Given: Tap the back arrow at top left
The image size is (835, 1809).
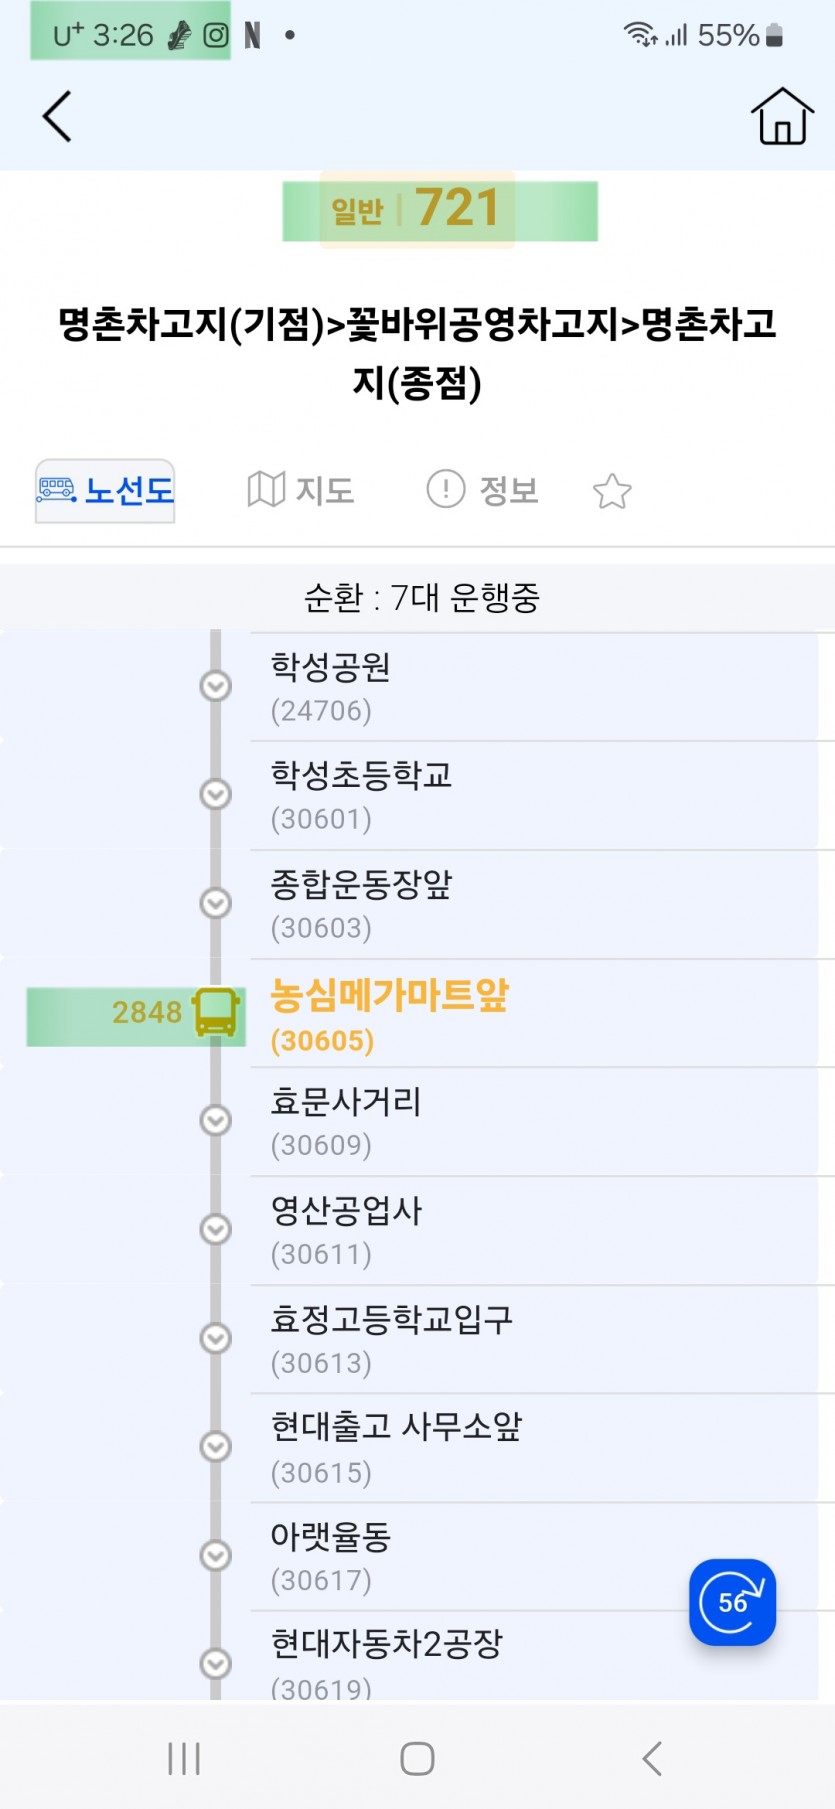Looking at the screenshot, I should pos(58,116).
